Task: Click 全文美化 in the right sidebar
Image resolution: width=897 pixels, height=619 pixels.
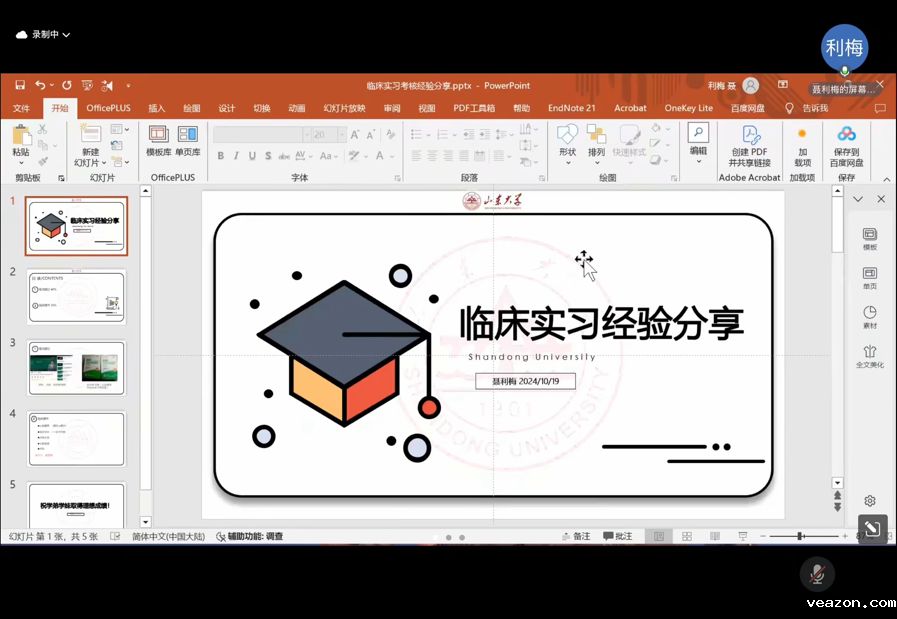Action: 869,356
